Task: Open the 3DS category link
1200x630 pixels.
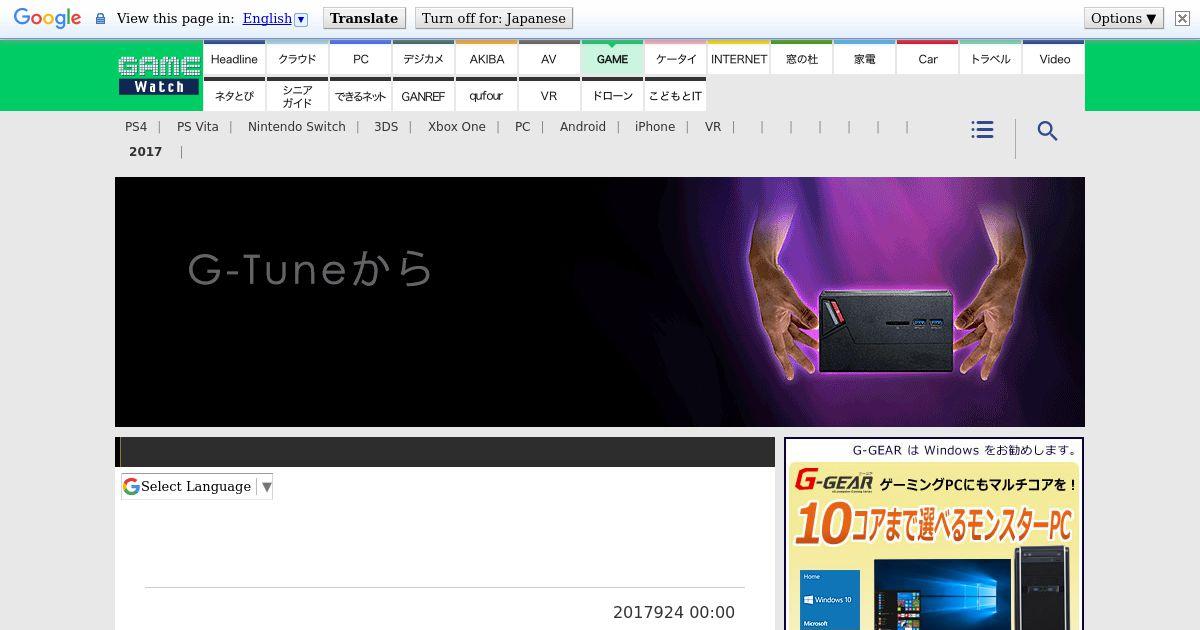Action: tap(386, 127)
